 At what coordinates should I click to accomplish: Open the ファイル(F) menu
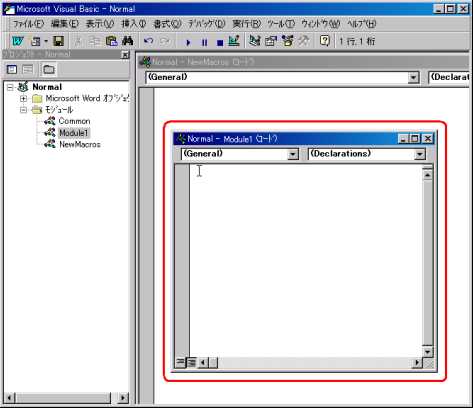(x=28, y=24)
